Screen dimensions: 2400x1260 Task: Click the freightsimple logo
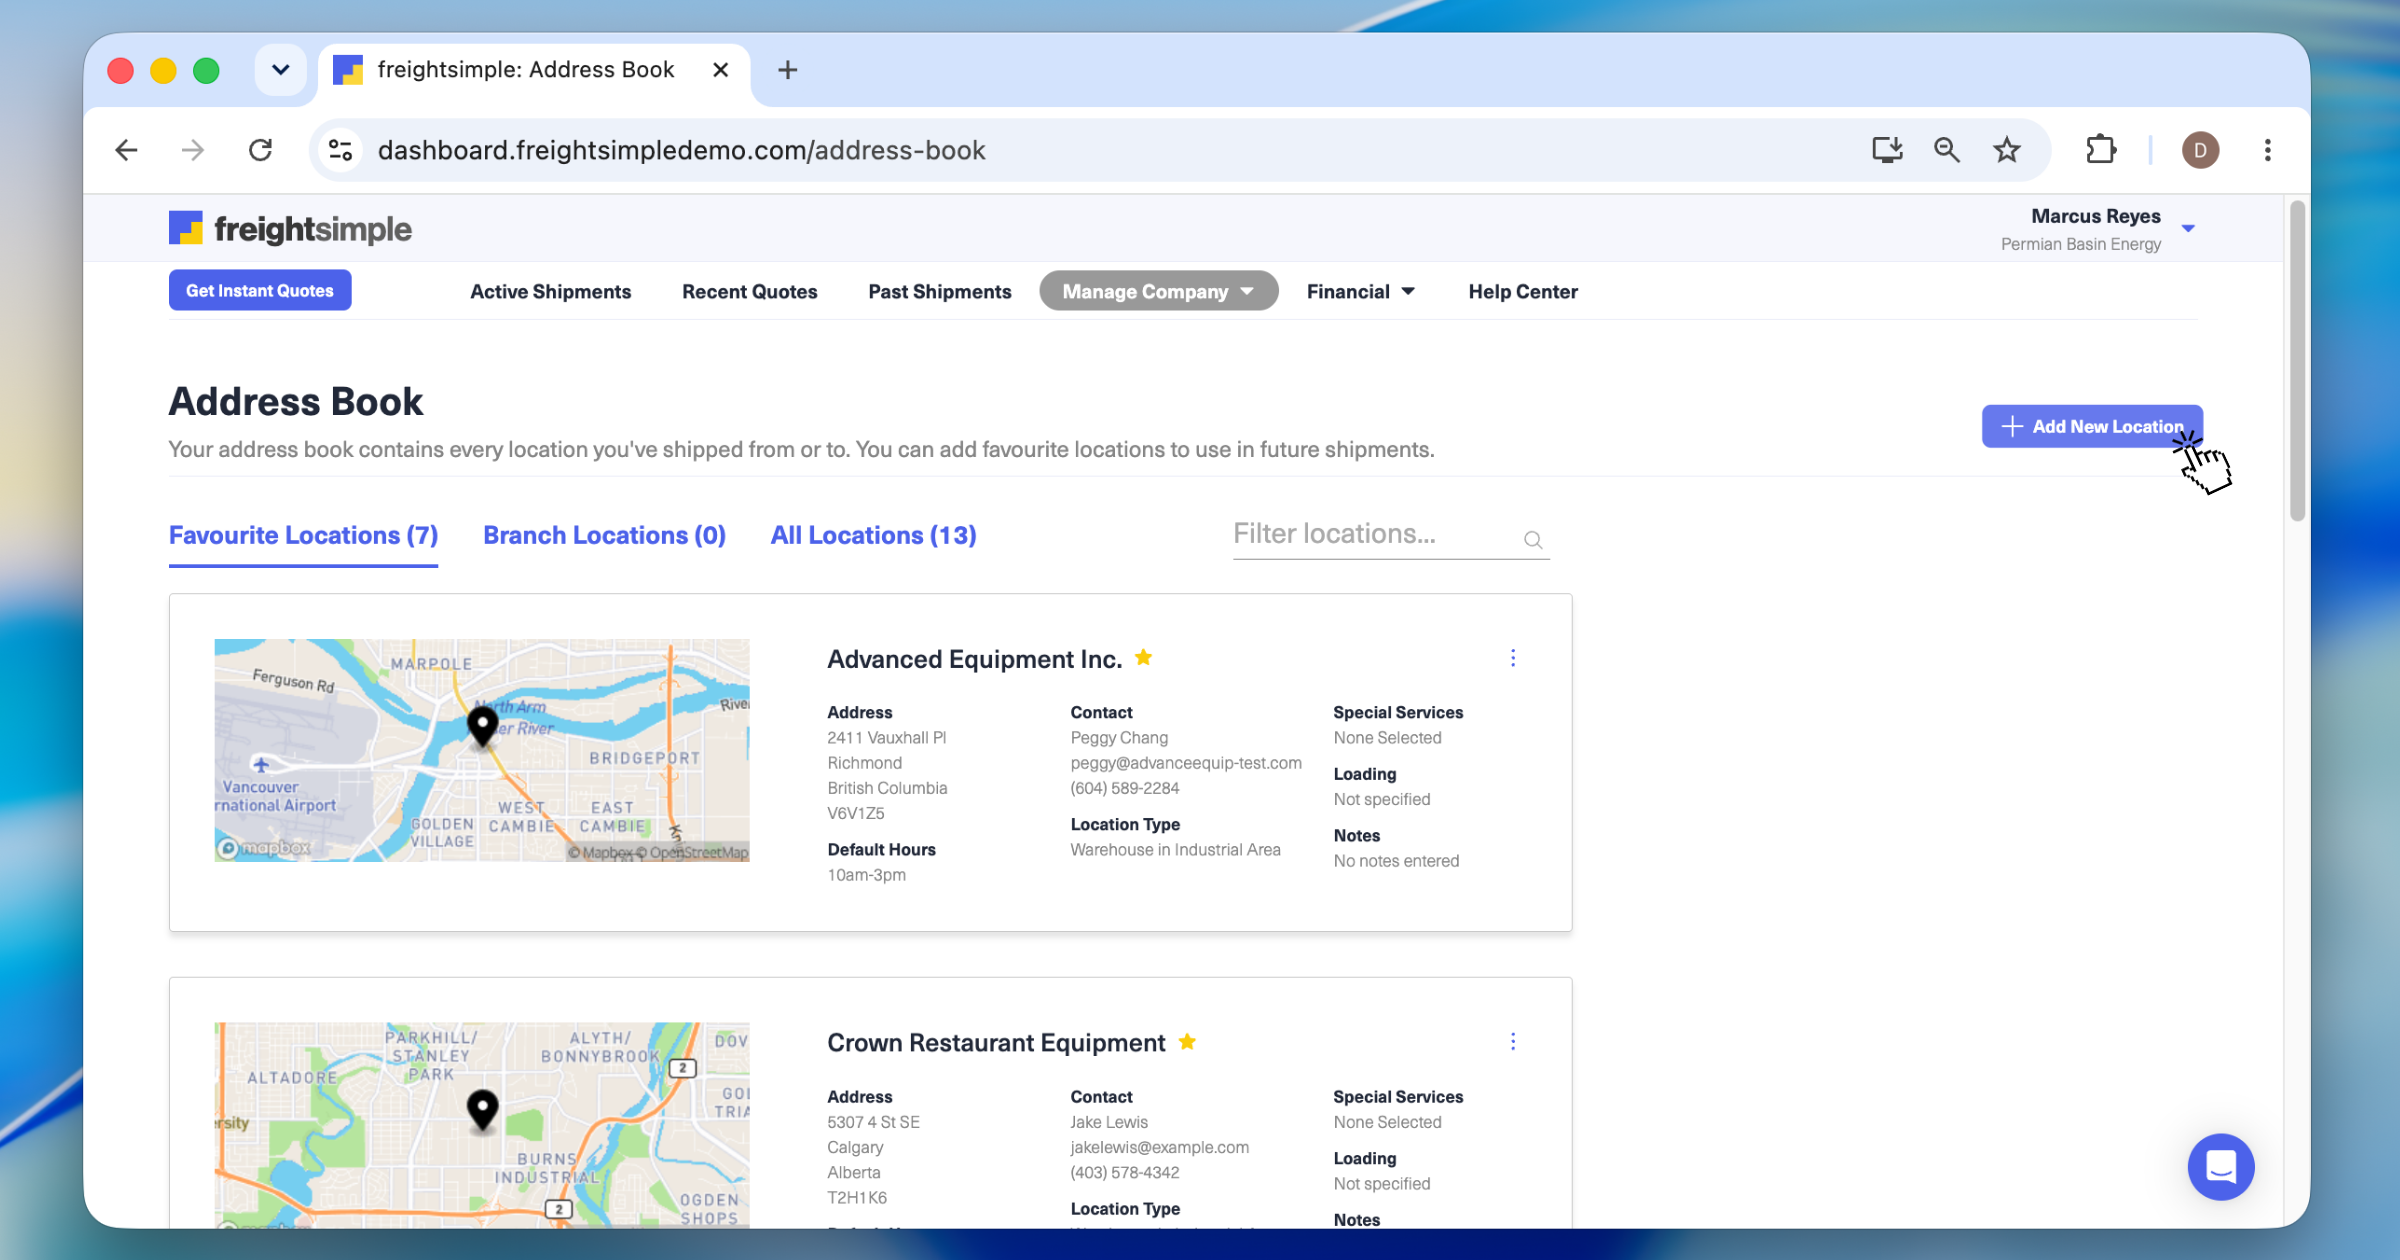point(290,229)
